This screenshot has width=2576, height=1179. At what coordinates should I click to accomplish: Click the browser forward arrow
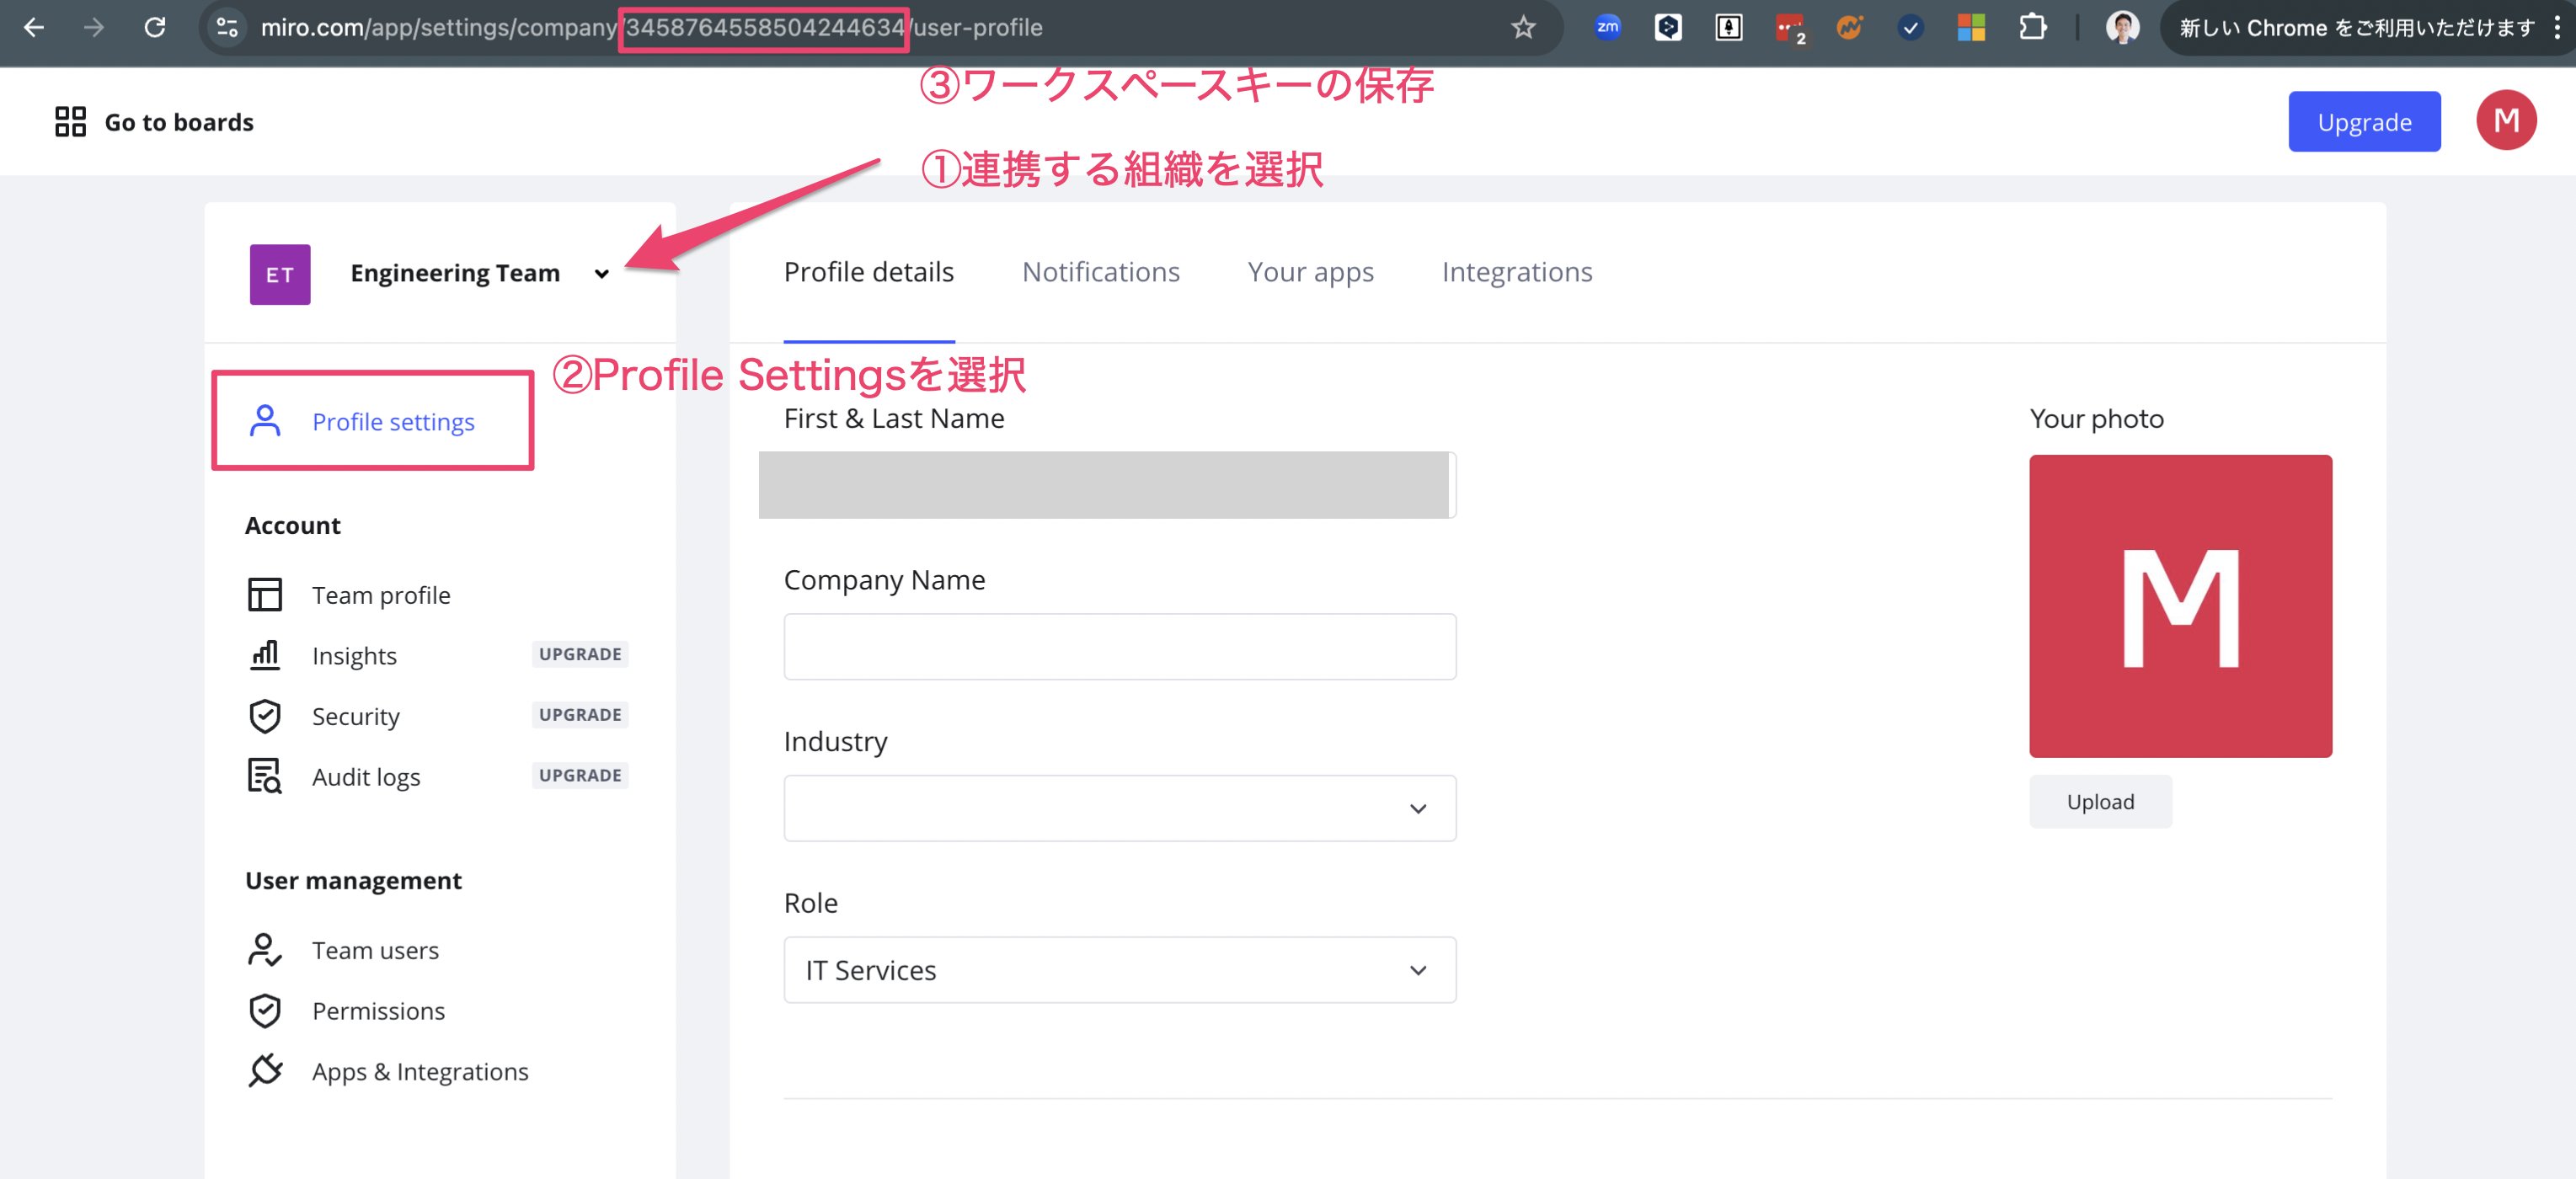pyautogui.click(x=94, y=28)
